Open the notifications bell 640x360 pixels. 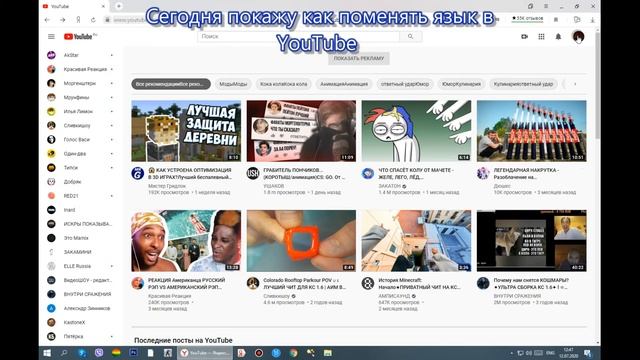point(558,36)
